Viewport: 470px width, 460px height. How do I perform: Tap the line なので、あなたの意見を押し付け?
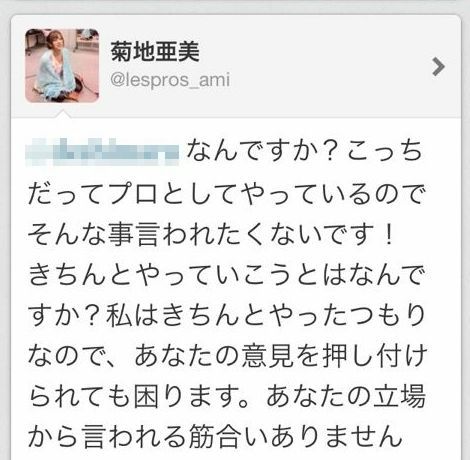(x=227, y=356)
